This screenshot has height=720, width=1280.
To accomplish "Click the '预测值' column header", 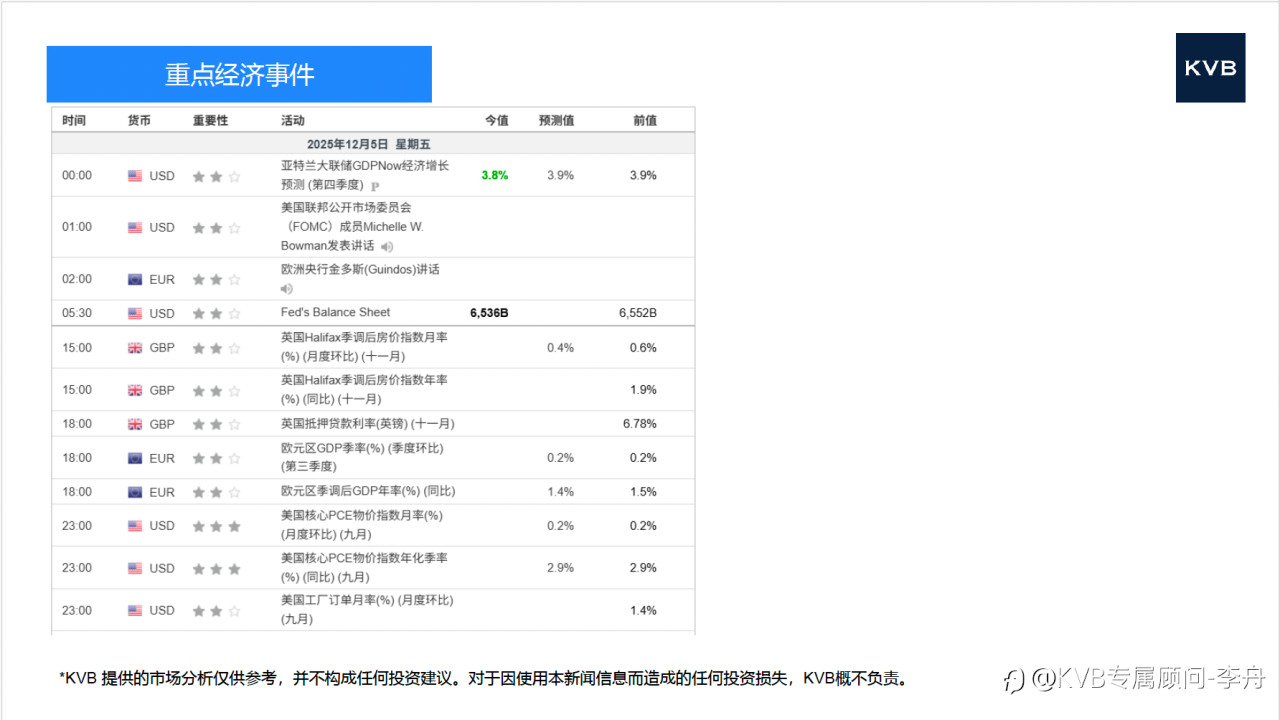I will click(556, 120).
